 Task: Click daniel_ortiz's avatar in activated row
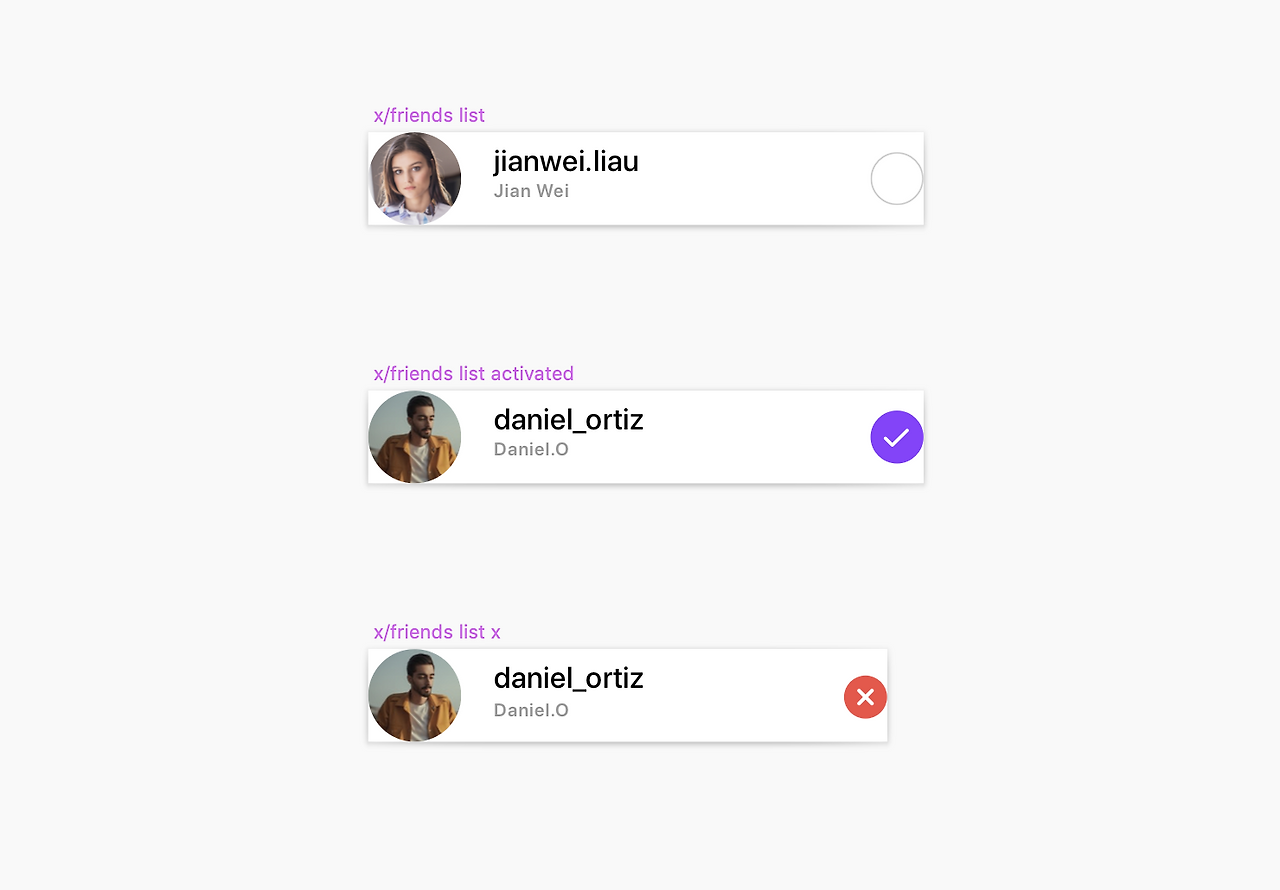click(415, 437)
